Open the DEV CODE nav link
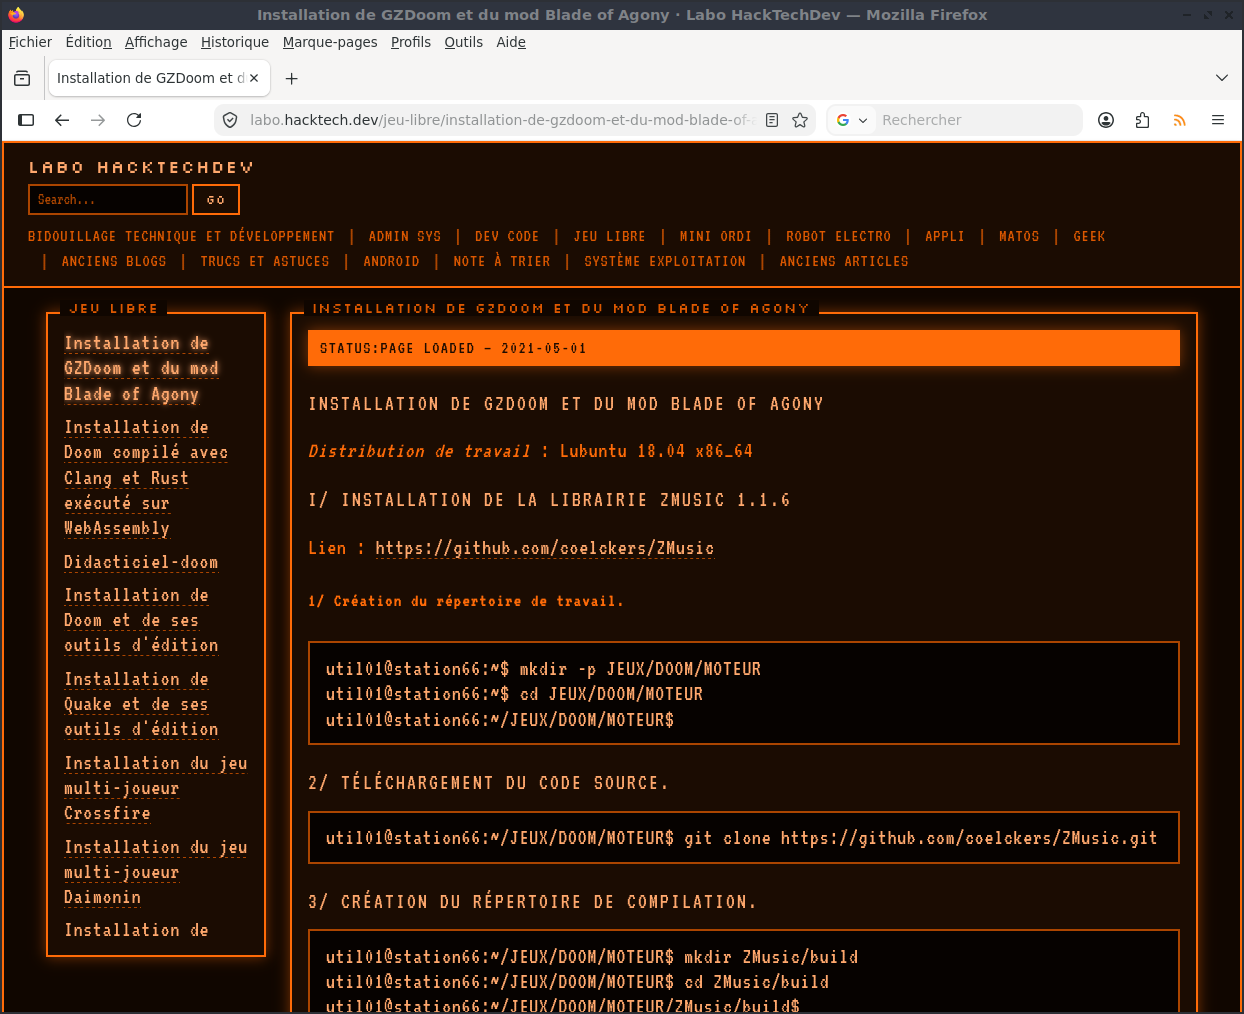The height and width of the screenshot is (1014, 1244). click(x=507, y=237)
